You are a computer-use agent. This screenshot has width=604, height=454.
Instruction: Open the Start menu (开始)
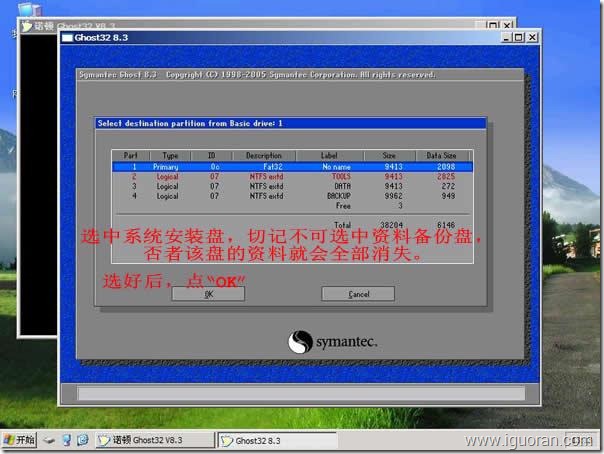pyautogui.click(x=19, y=440)
